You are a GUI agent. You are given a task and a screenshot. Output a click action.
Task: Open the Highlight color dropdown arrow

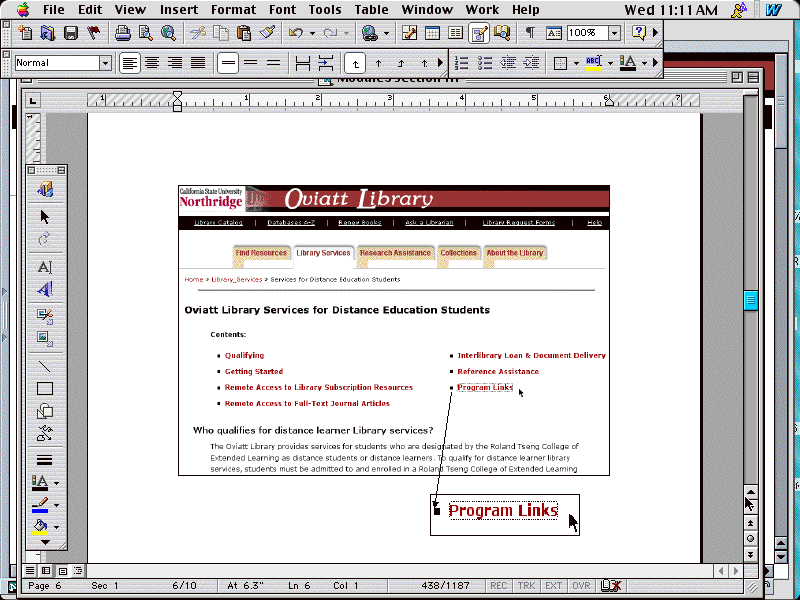(610, 63)
